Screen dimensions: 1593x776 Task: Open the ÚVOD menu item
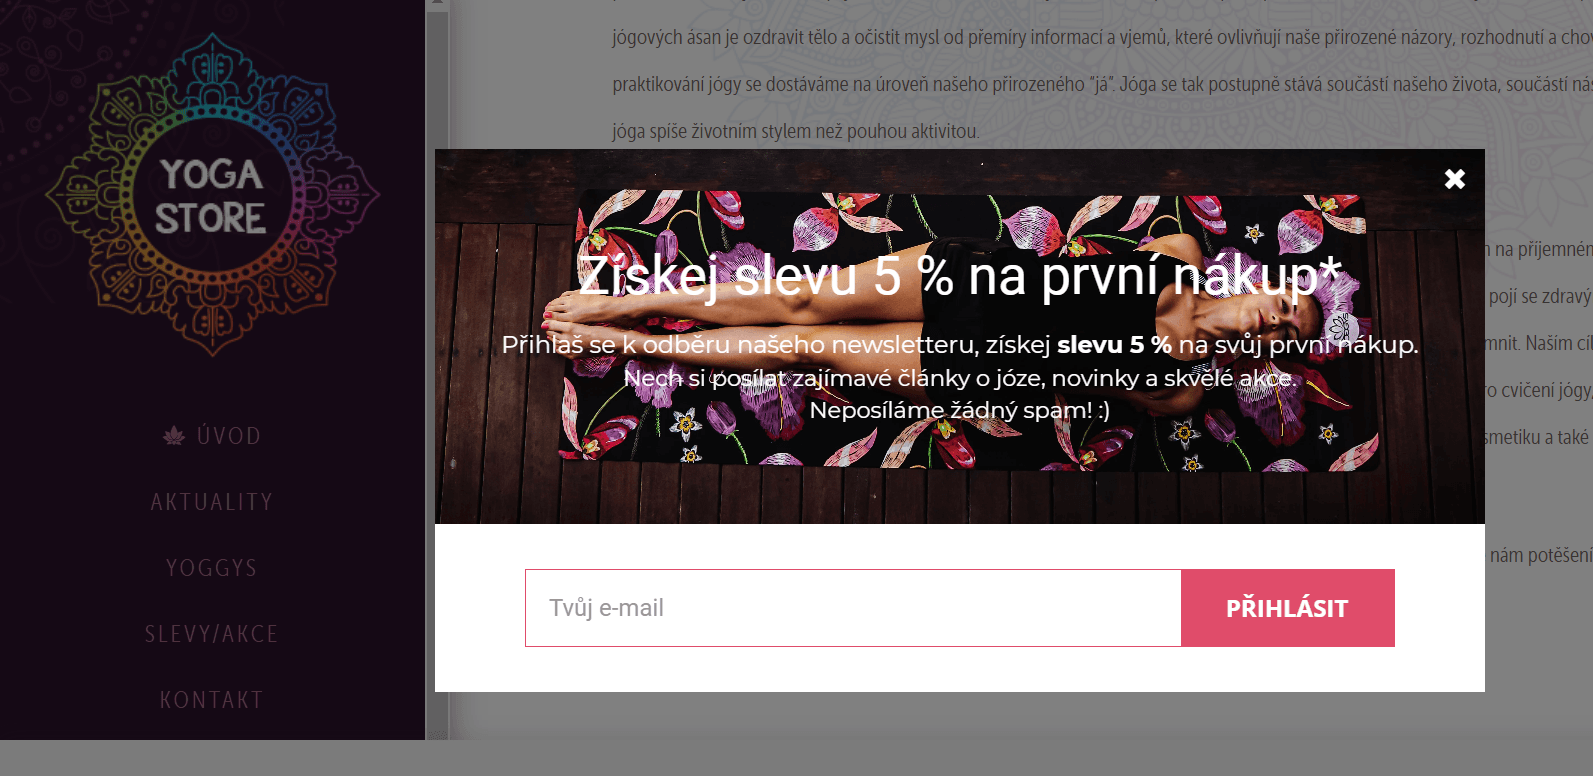(229, 436)
